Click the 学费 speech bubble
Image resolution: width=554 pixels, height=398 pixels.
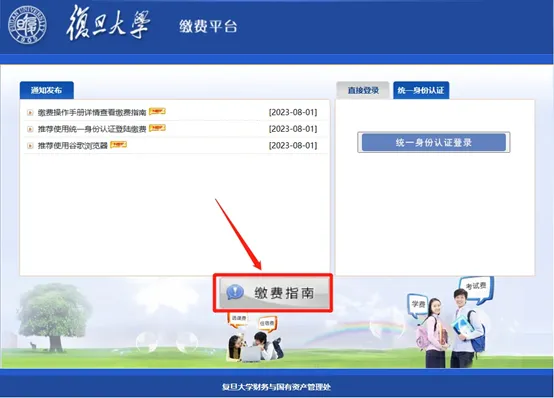click(x=418, y=305)
